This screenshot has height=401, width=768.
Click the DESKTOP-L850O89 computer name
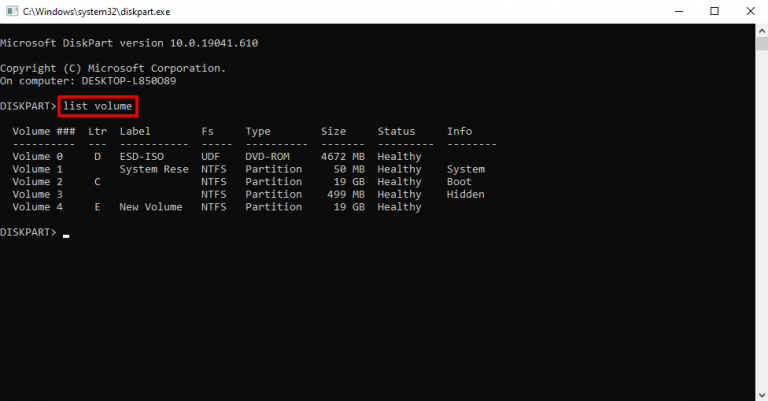click(129, 81)
